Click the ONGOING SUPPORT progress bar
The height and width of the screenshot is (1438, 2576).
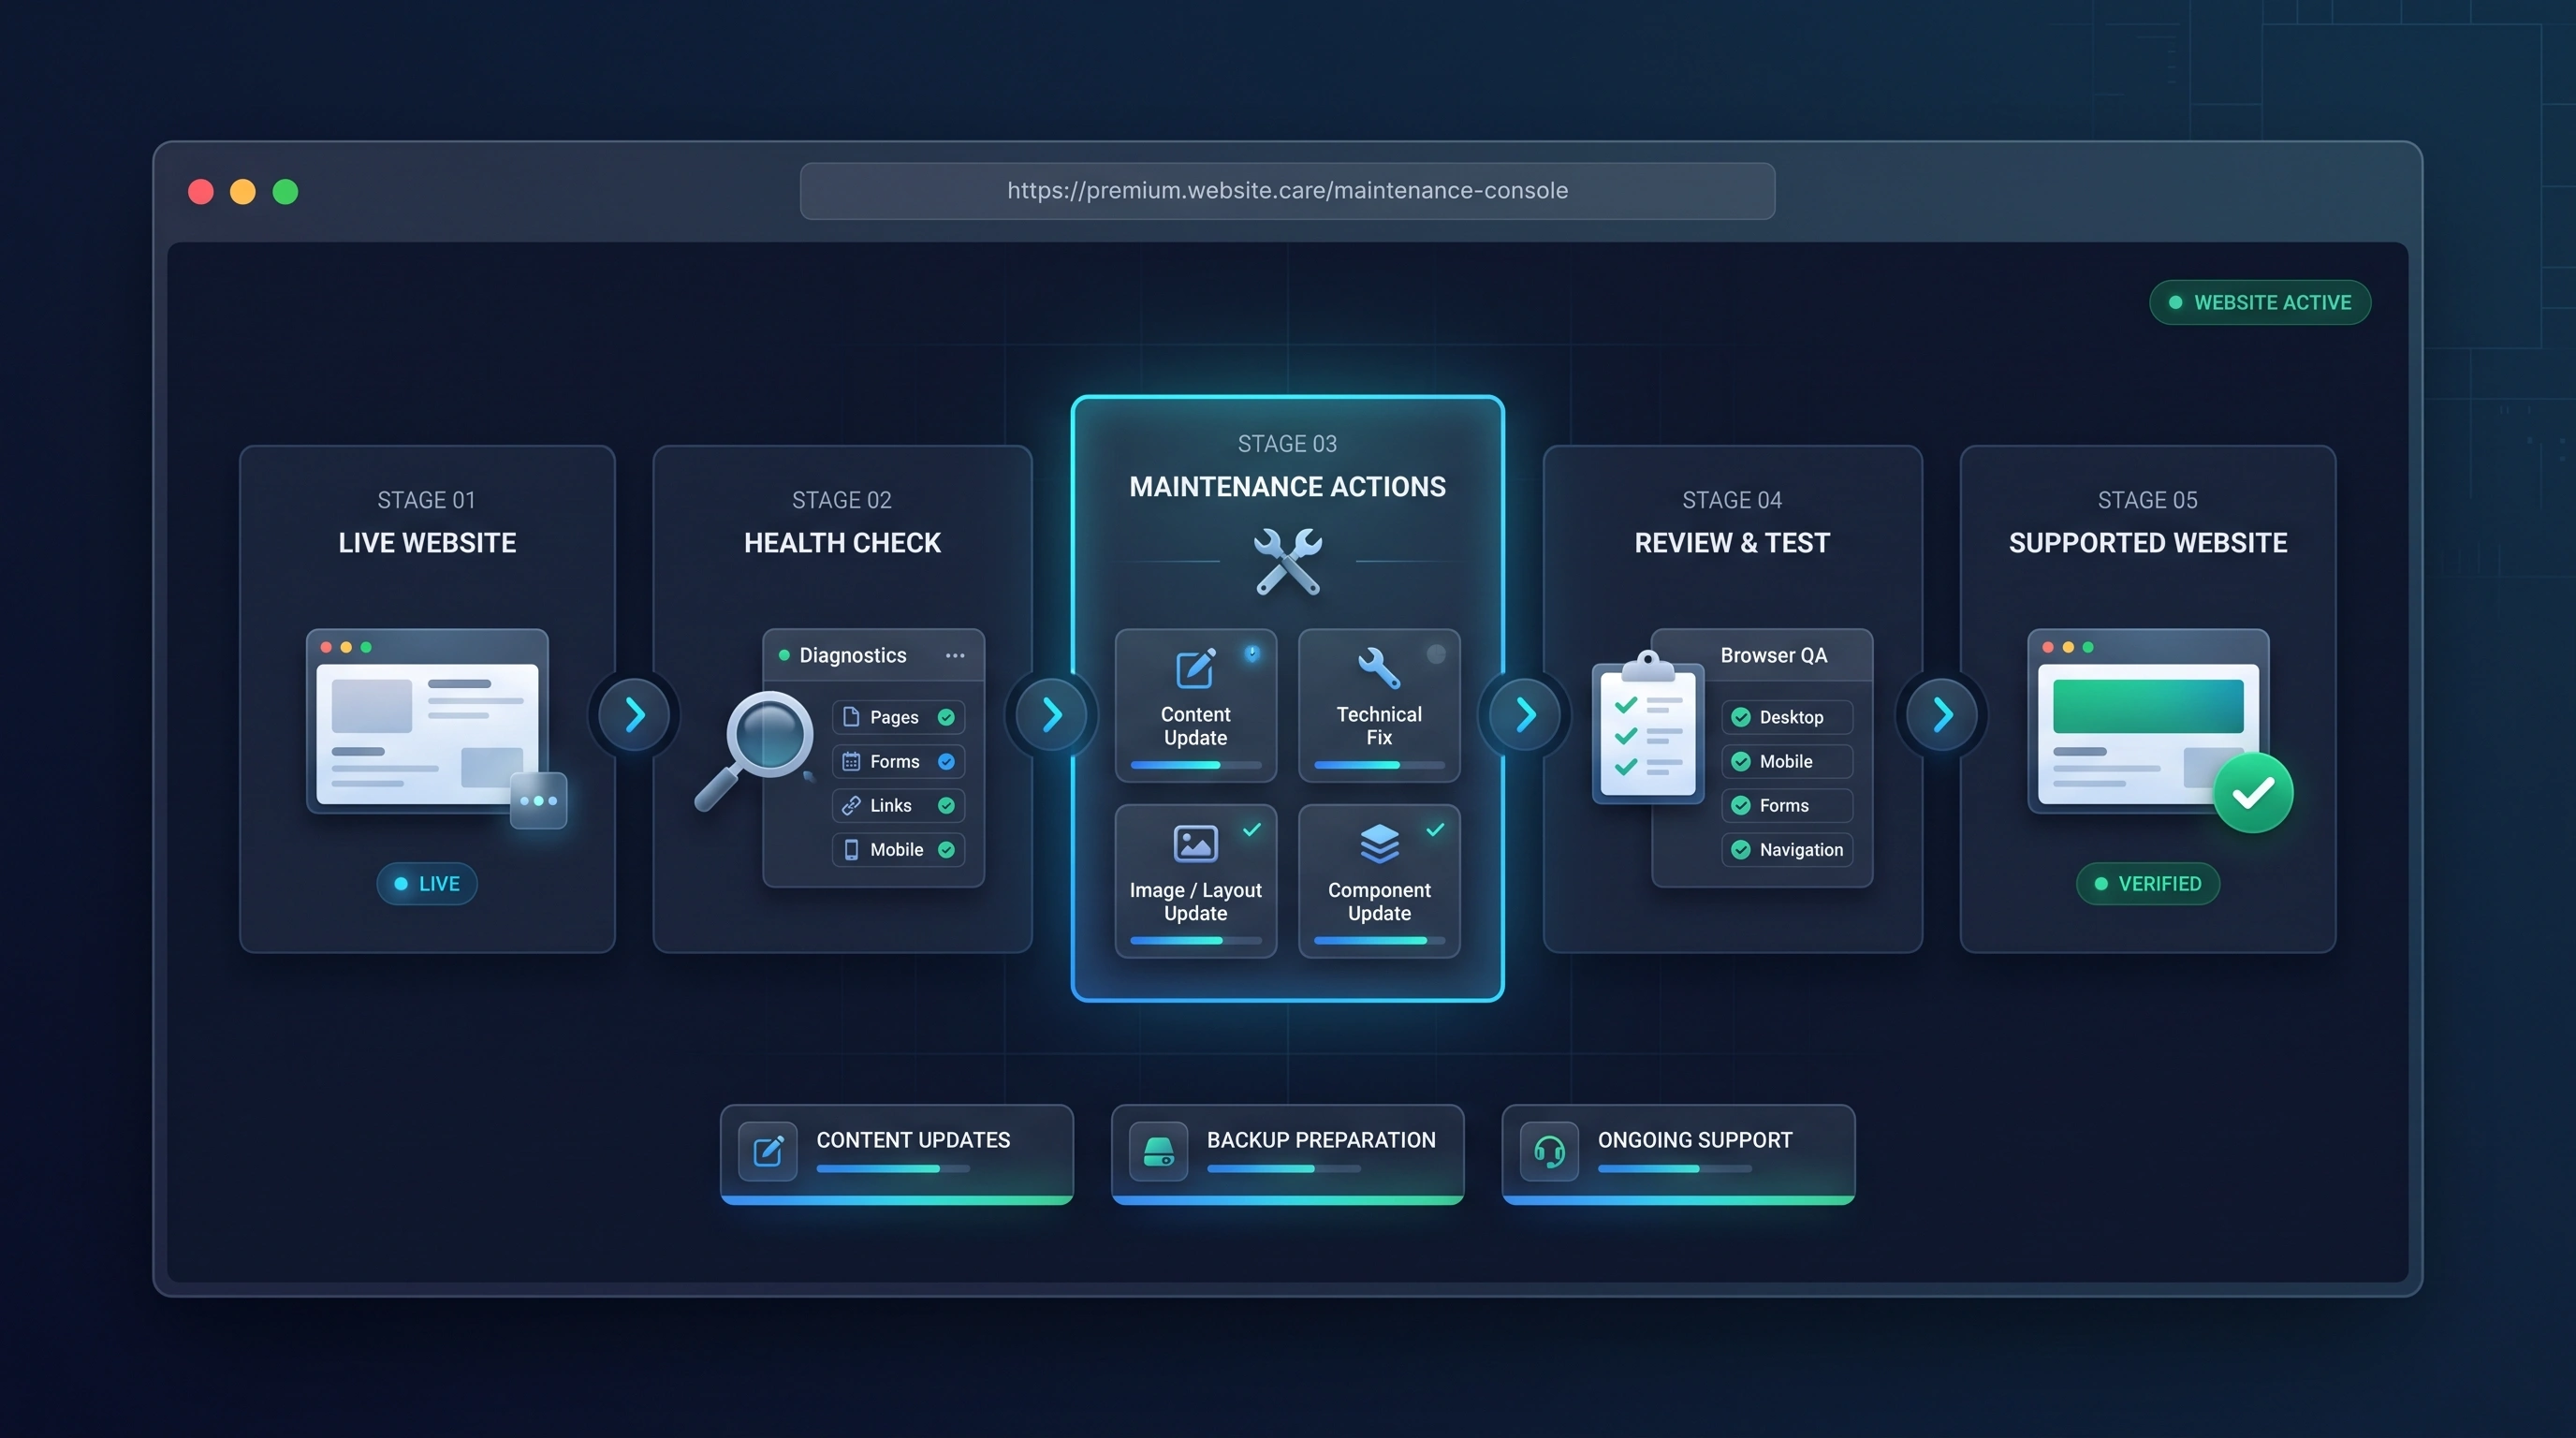click(x=1675, y=1169)
